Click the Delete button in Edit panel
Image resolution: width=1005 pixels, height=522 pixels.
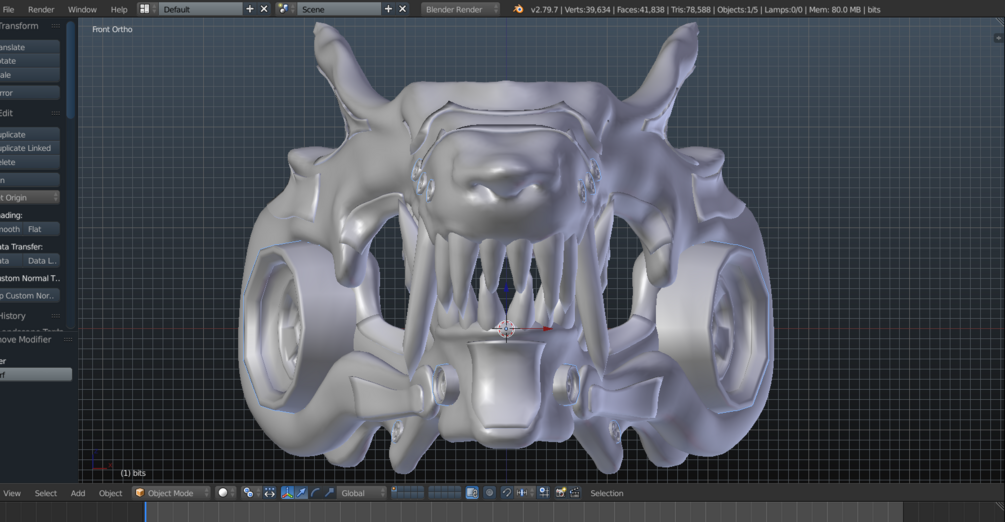coord(29,162)
